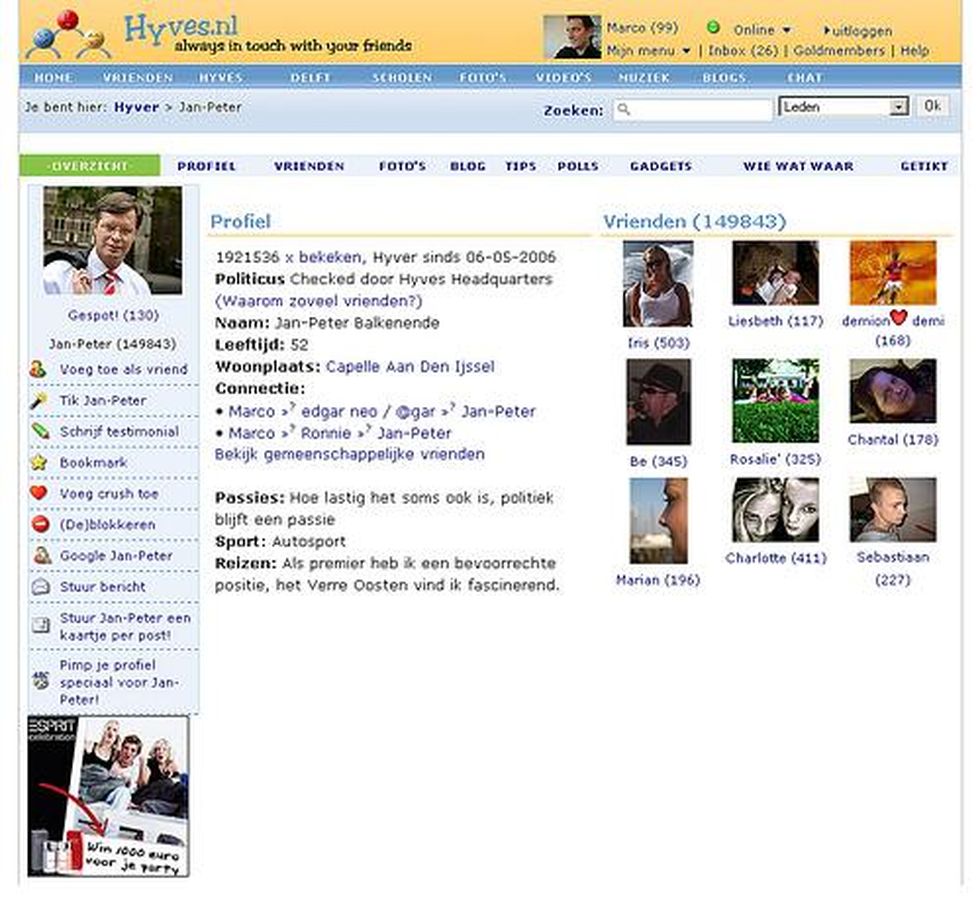980x909 pixels.
Task: Click the green Online status icon
Action: click(713, 28)
